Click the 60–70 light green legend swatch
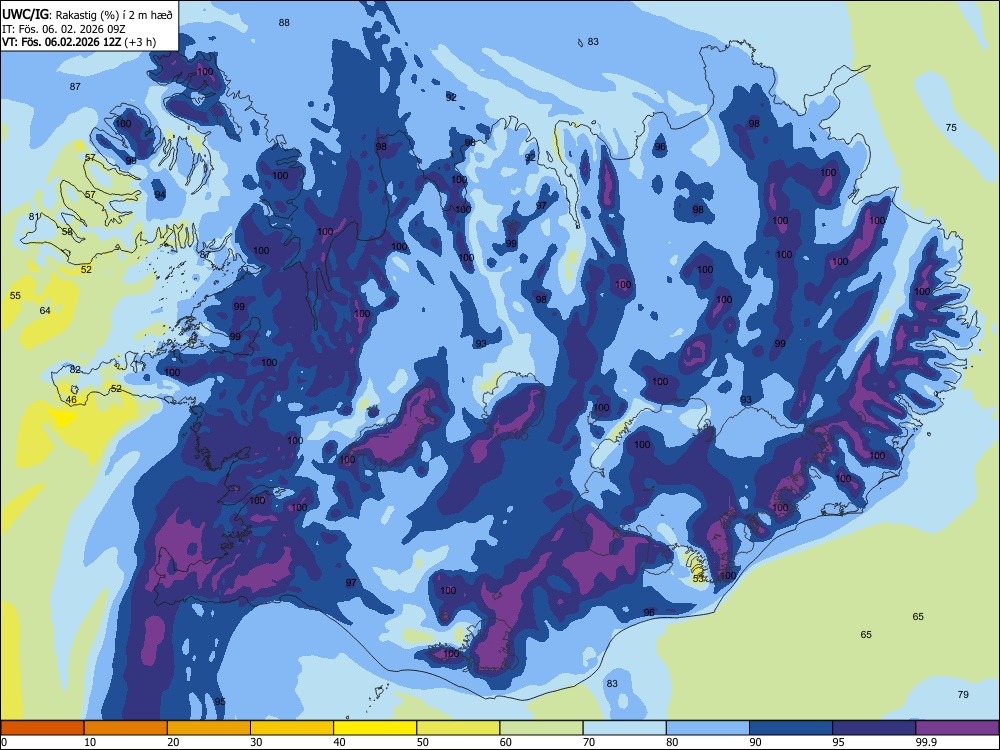The width and height of the screenshot is (1000, 750). [x=541, y=728]
